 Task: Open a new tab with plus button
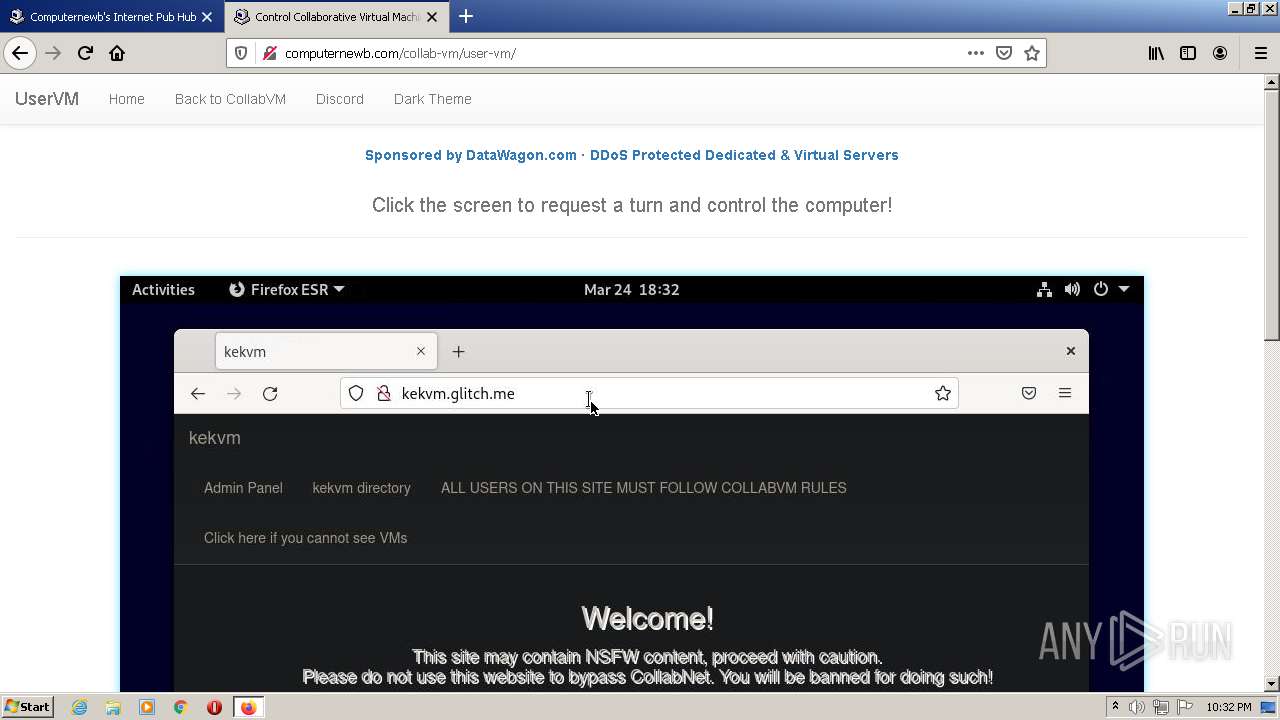[466, 16]
